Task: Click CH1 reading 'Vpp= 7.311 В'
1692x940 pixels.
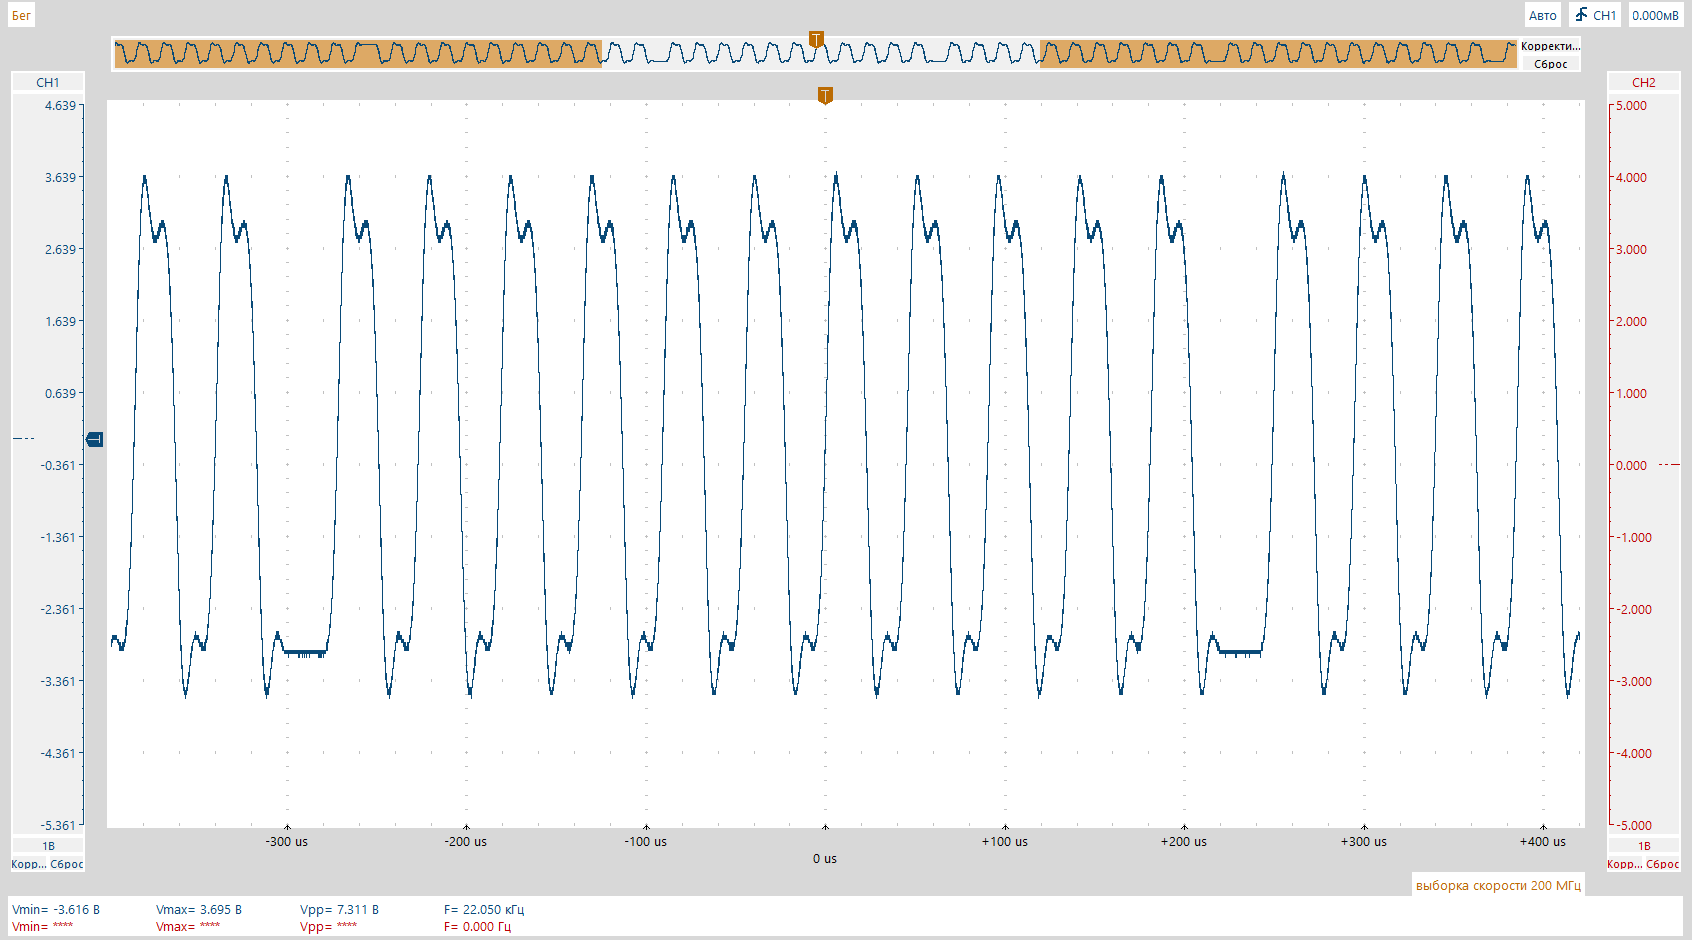Action: [x=340, y=910]
